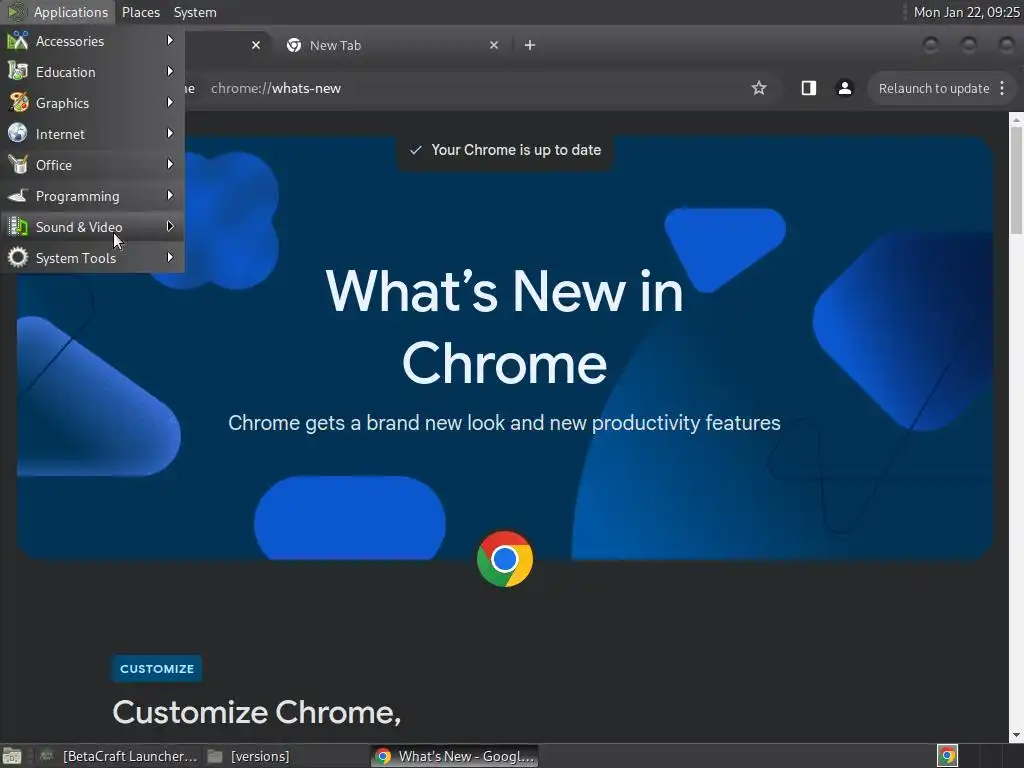
Task: Open the Programming submenu
Action: coord(92,196)
